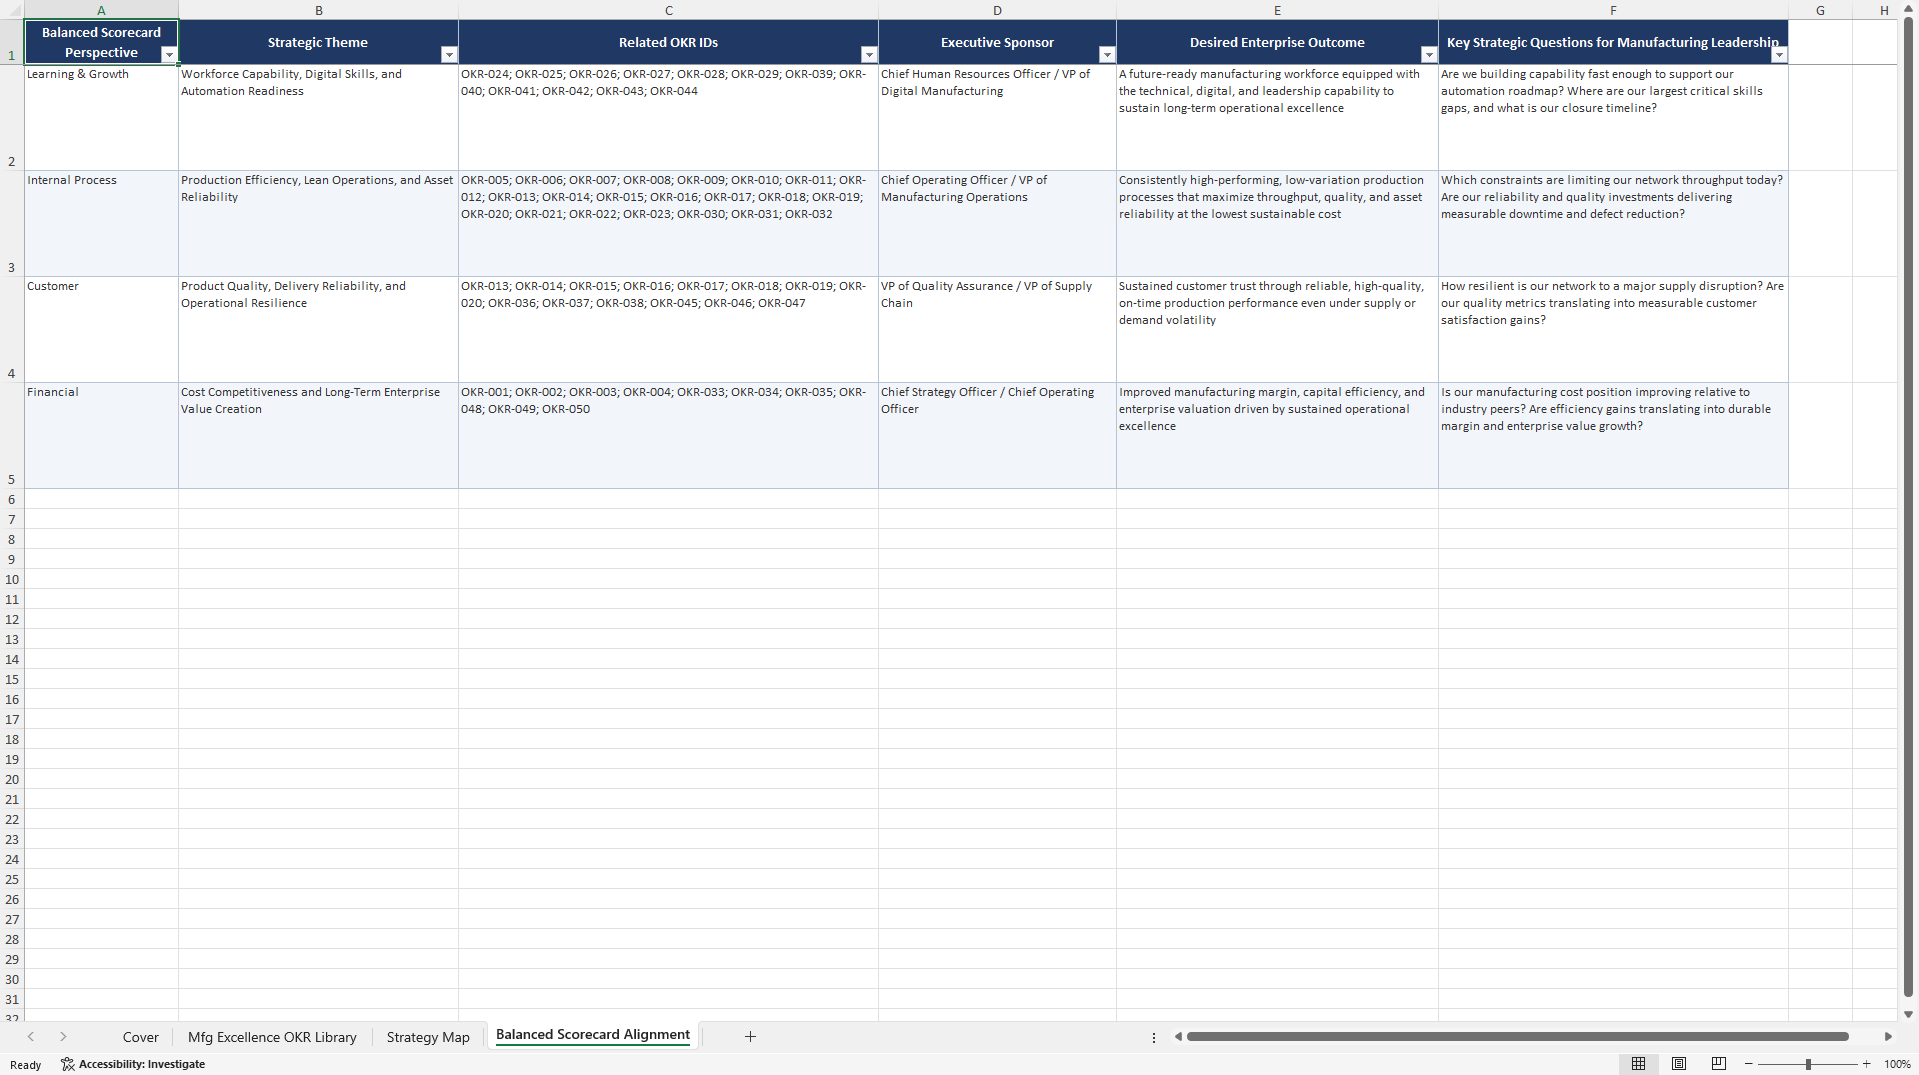Select the Improved manufacturing margin outcome cell

click(x=1277, y=436)
